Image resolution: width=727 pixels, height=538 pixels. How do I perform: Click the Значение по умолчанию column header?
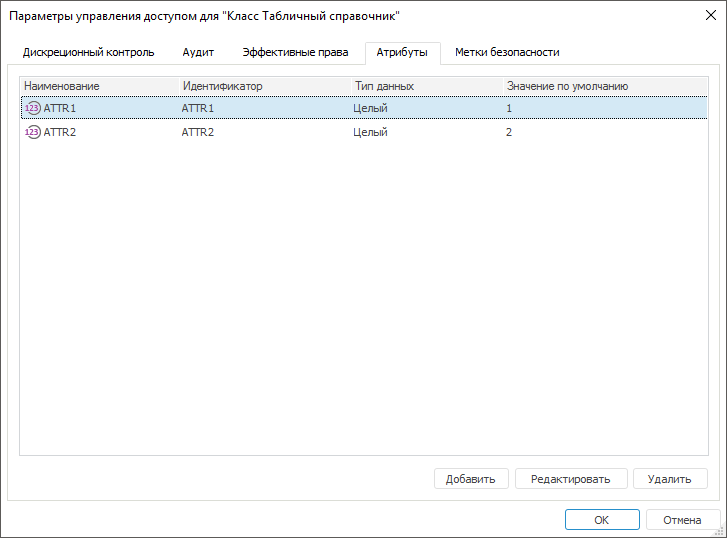[x=567, y=86]
